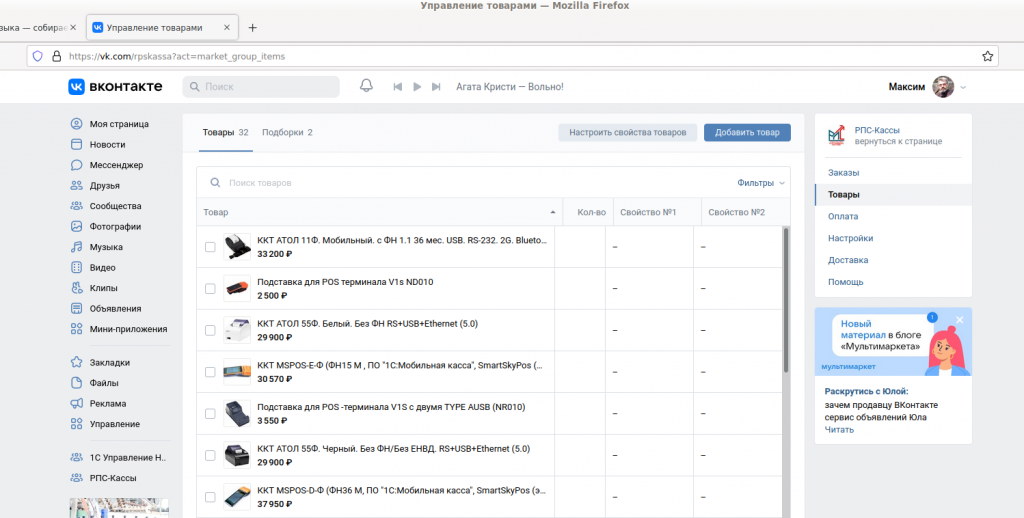Click the site lock icon
The height and width of the screenshot is (518, 1024).
[56, 56]
